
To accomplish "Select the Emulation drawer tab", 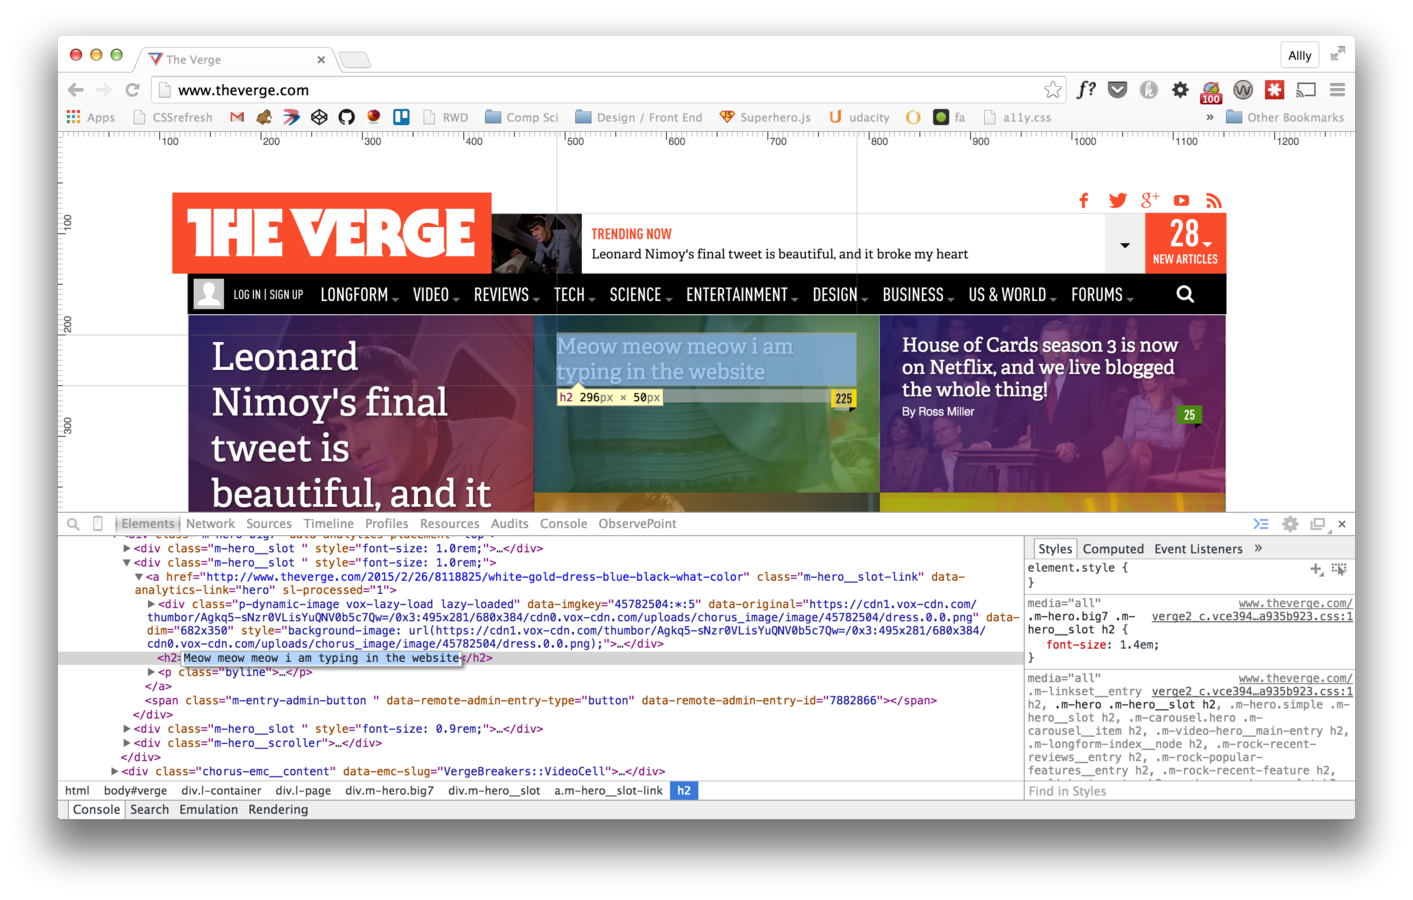I will [x=208, y=809].
